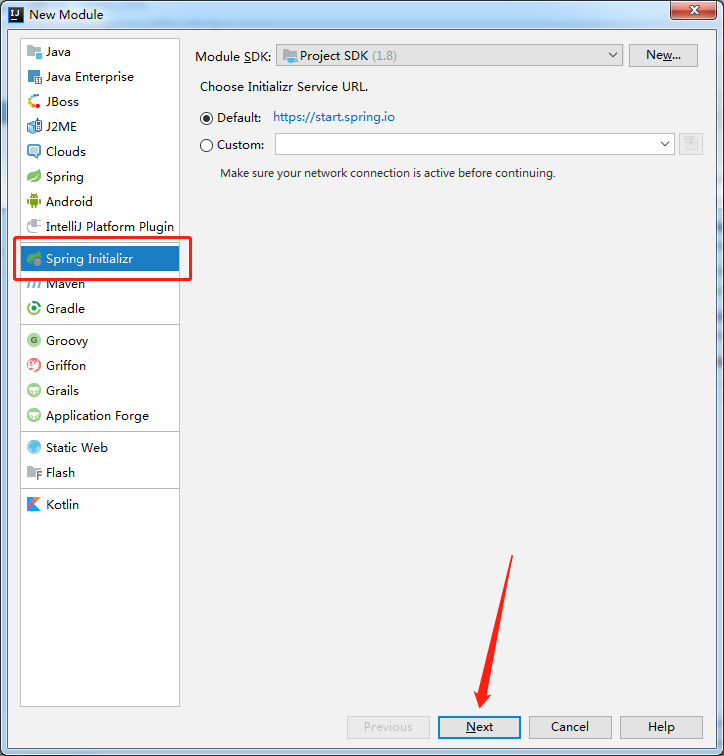Select the Grails green icon
This screenshot has height=756, width=724.
[34, 391]
